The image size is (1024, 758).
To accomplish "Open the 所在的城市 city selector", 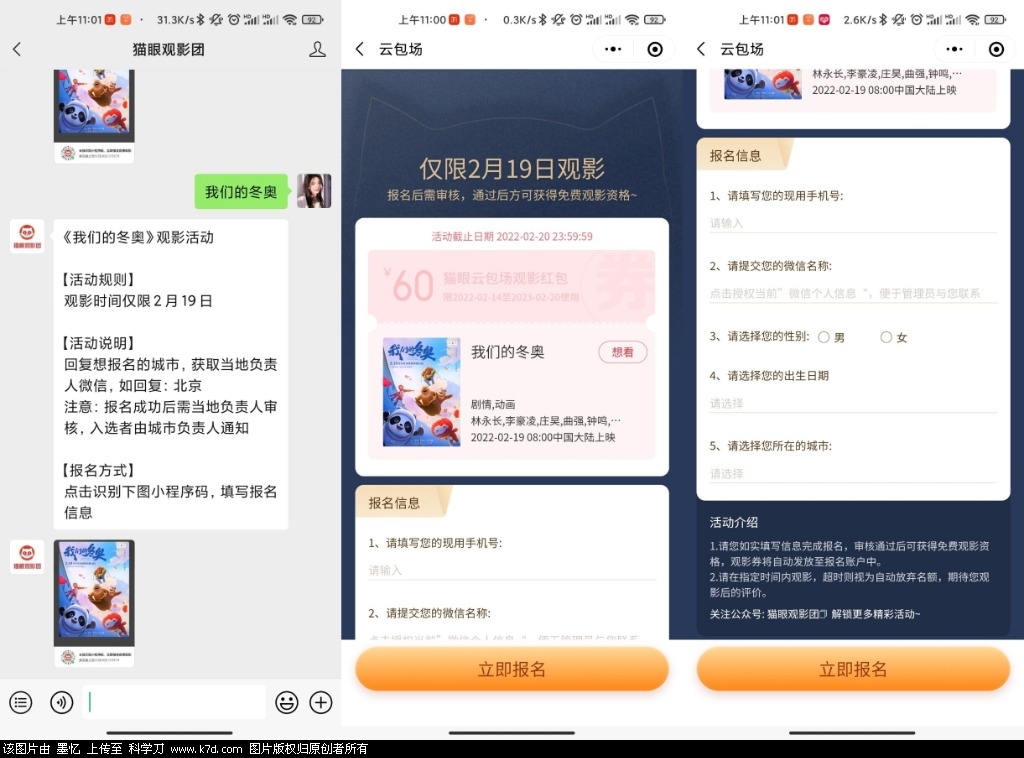I will (x=853, y=473).
